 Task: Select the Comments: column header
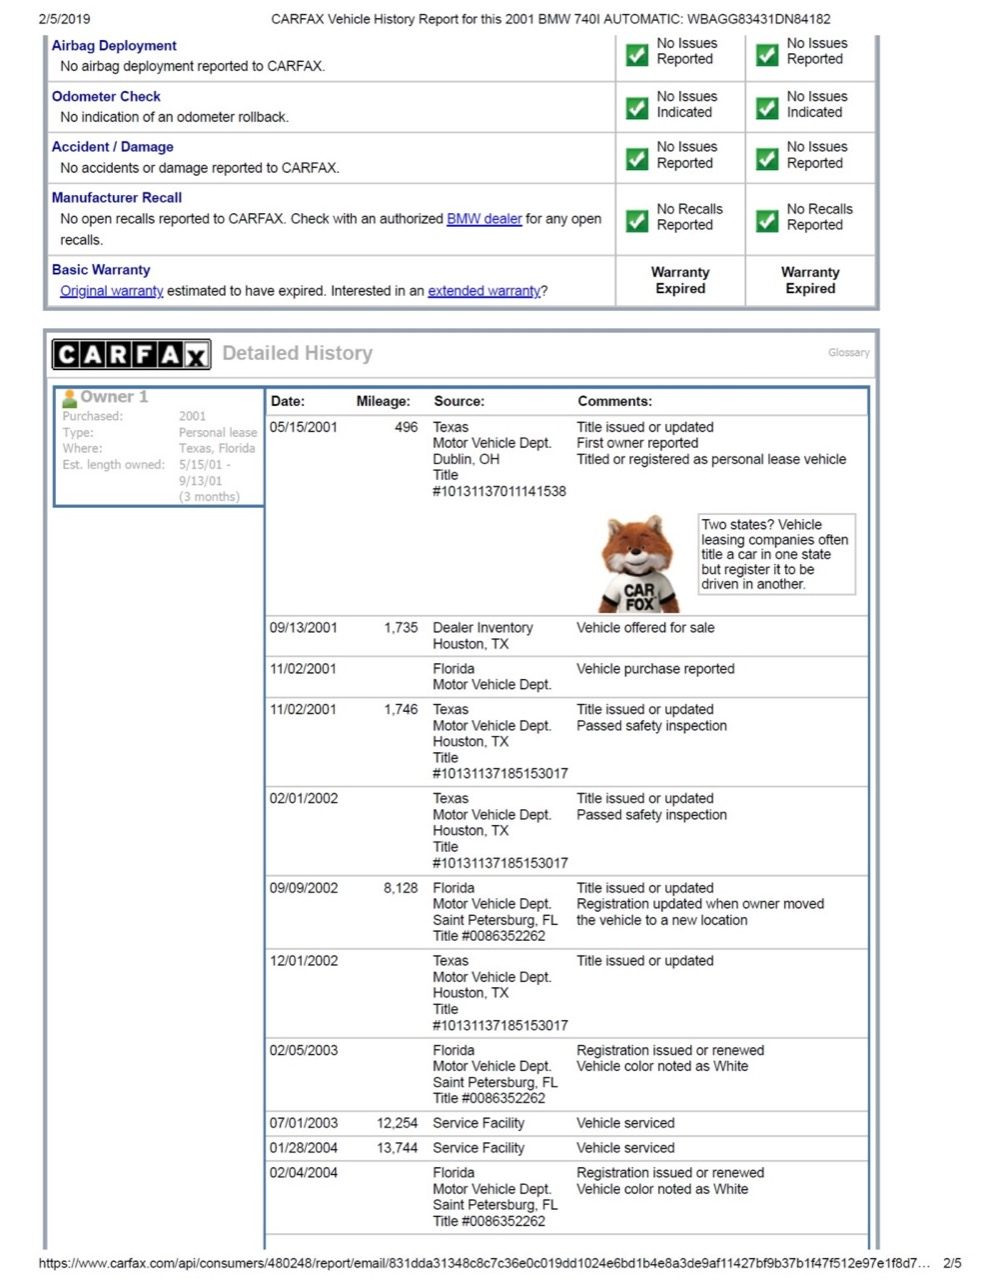pyautogui.click(x=615, y=402)
